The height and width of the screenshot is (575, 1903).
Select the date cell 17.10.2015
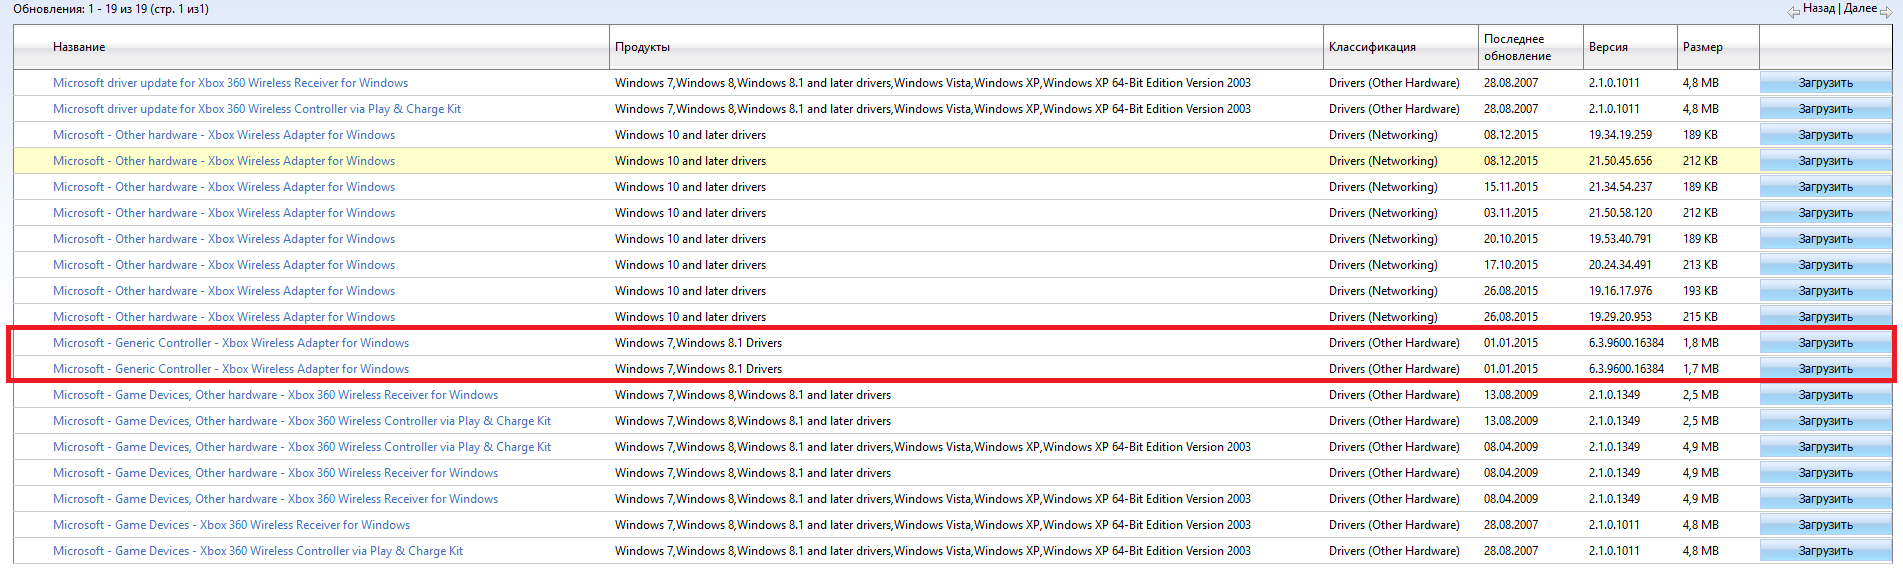[x=1511, y=265]
